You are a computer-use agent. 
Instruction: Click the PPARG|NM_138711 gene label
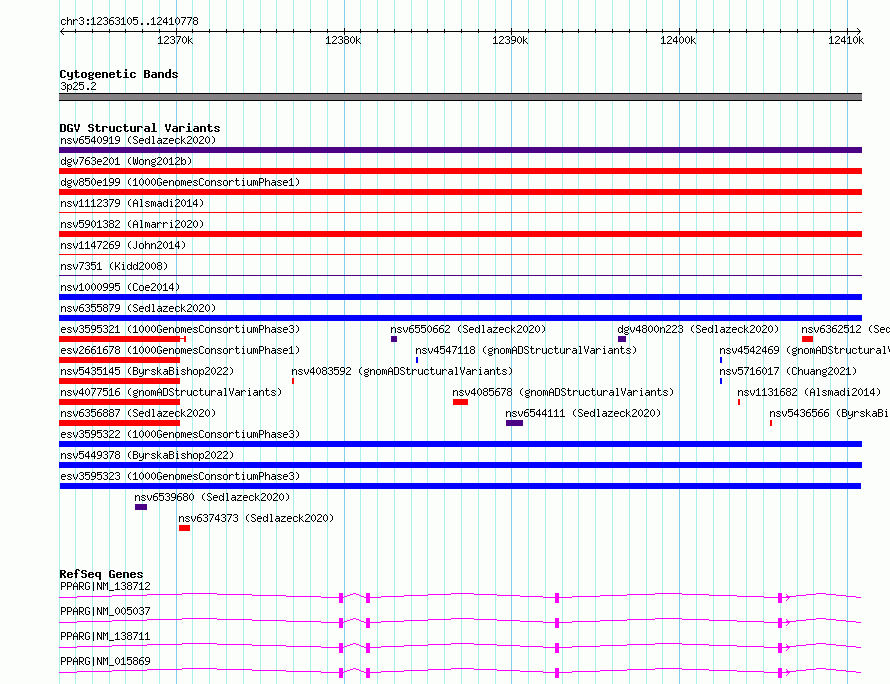(x=105, y=636)
